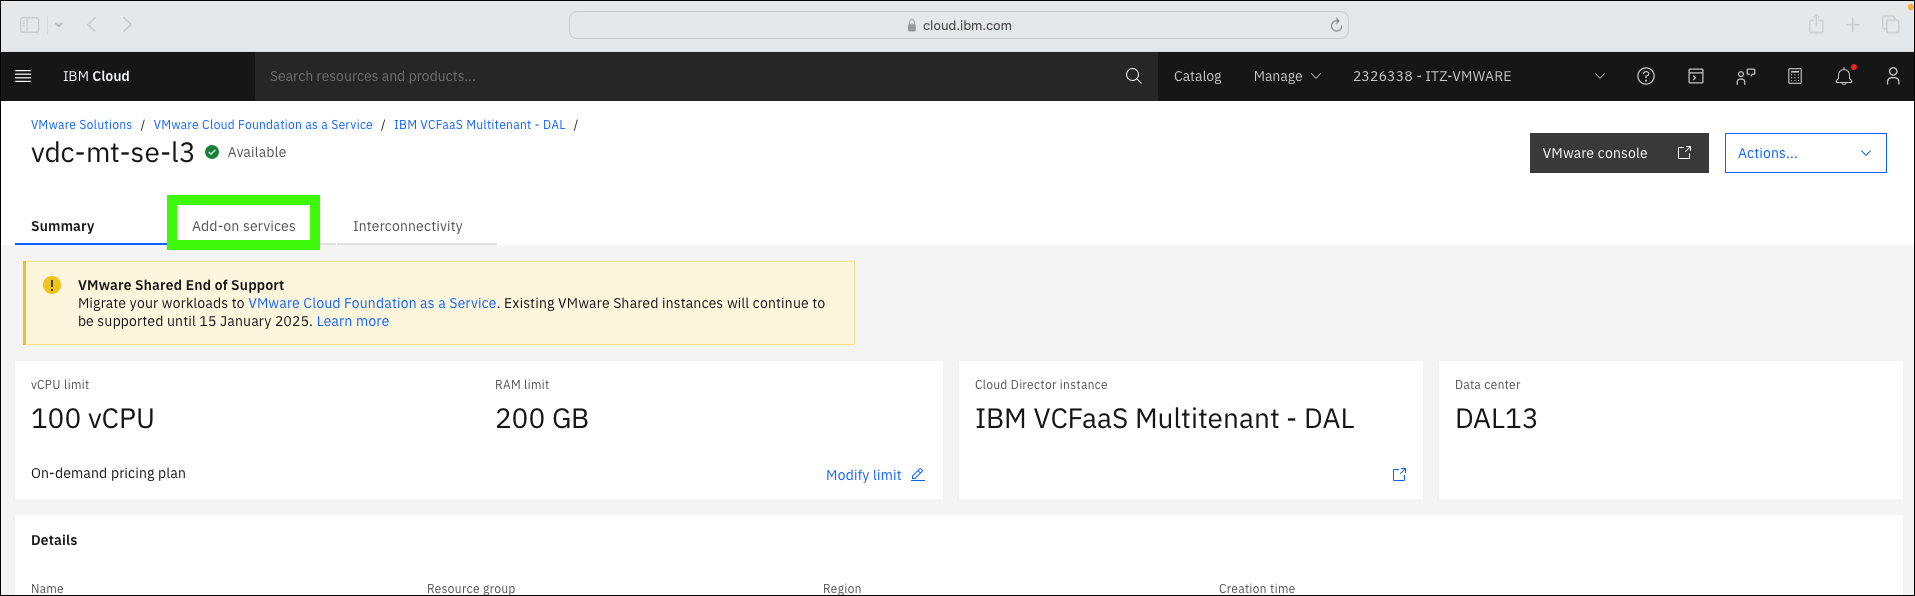
Task: Click the VMware Solutions breadcrumb
Action: coord(81,125)
